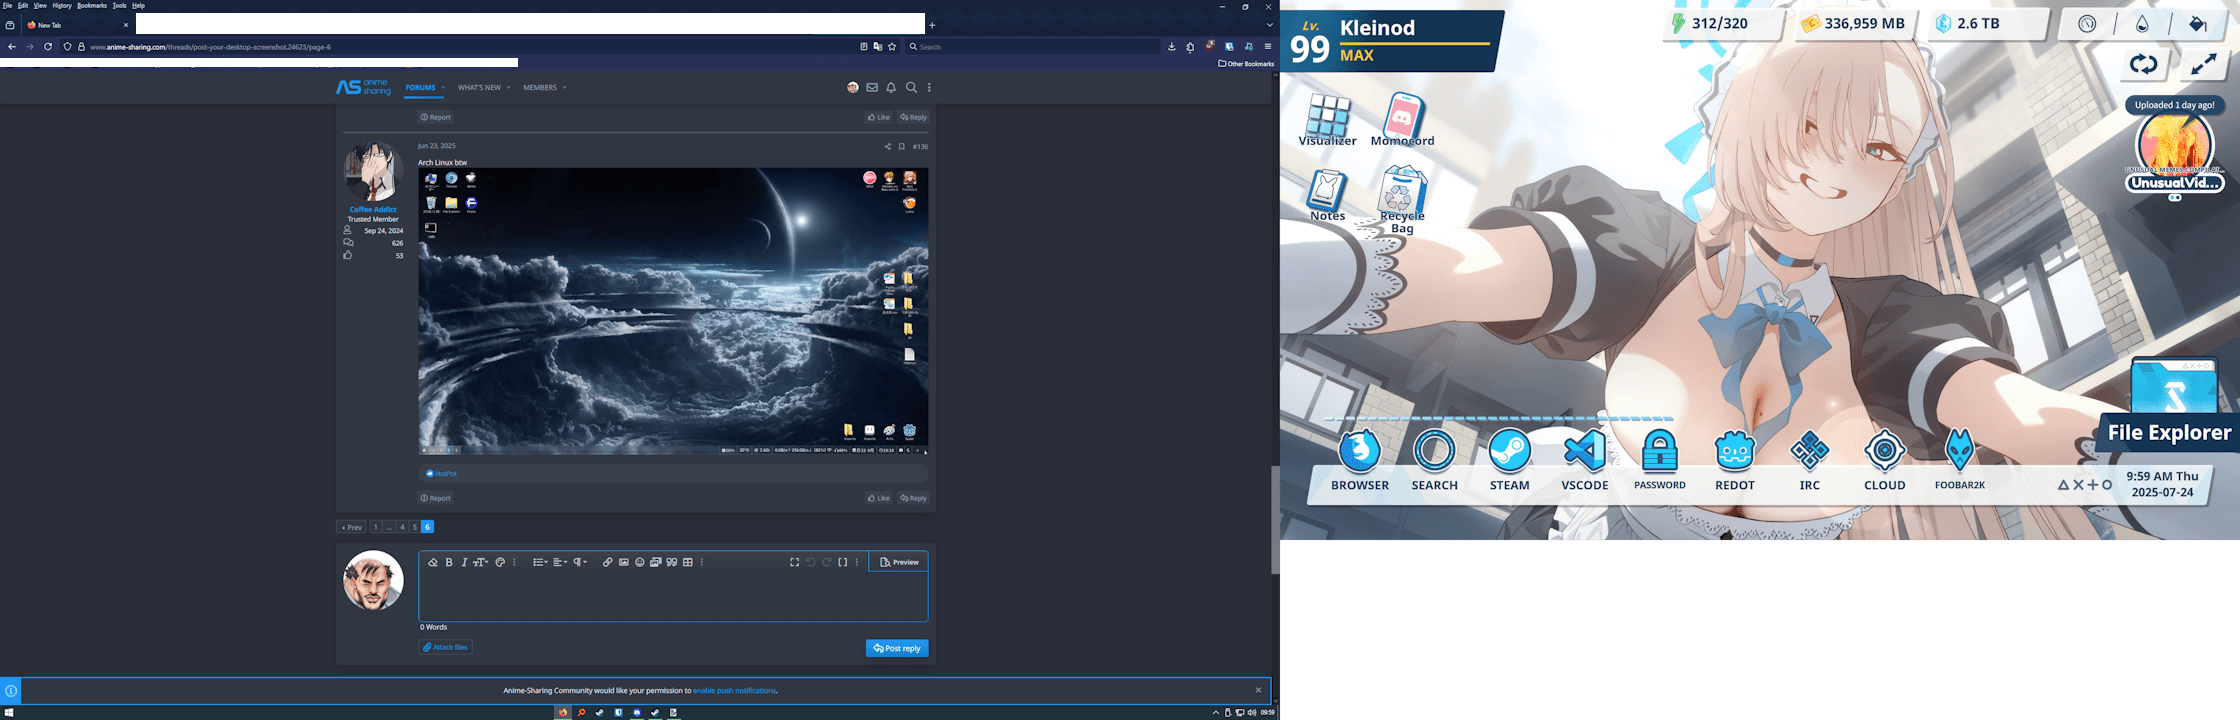Click the share icon on post #136
2240x720 pixels.
pos(887,147)
